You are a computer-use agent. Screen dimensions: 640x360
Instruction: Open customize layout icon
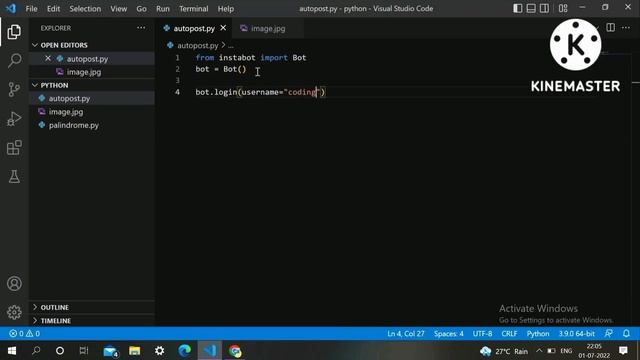(x=563, y=8)
